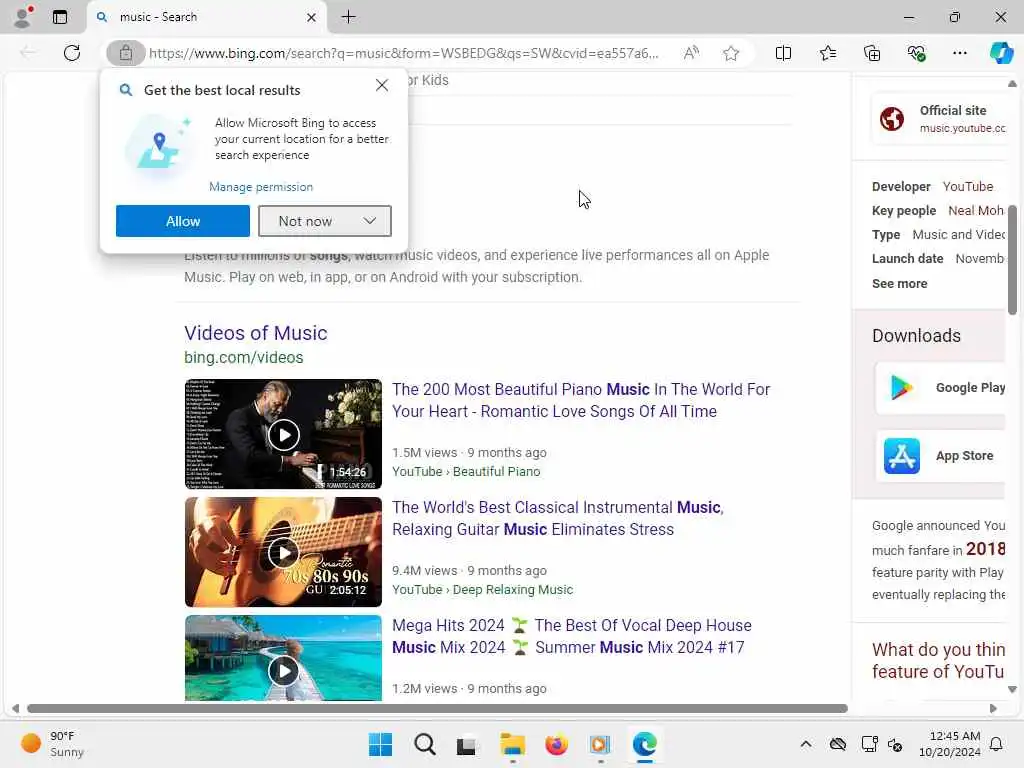Launch Firefox from taskbar
The height and width of the screenshot is (768, 1024).
pyautogui.click(x=556, y=744)
